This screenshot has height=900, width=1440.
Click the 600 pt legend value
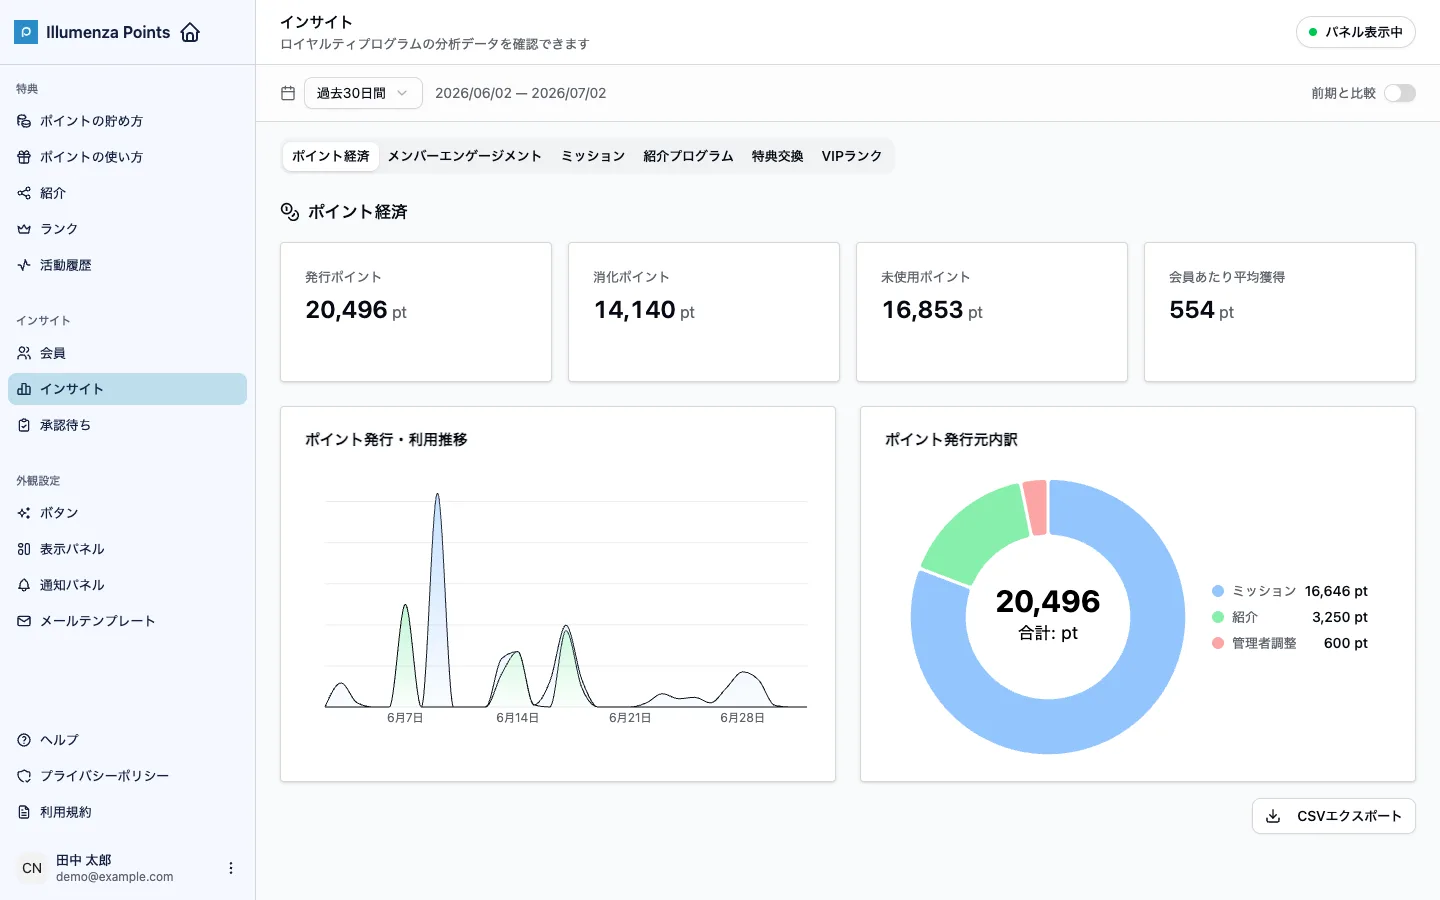1346,643
